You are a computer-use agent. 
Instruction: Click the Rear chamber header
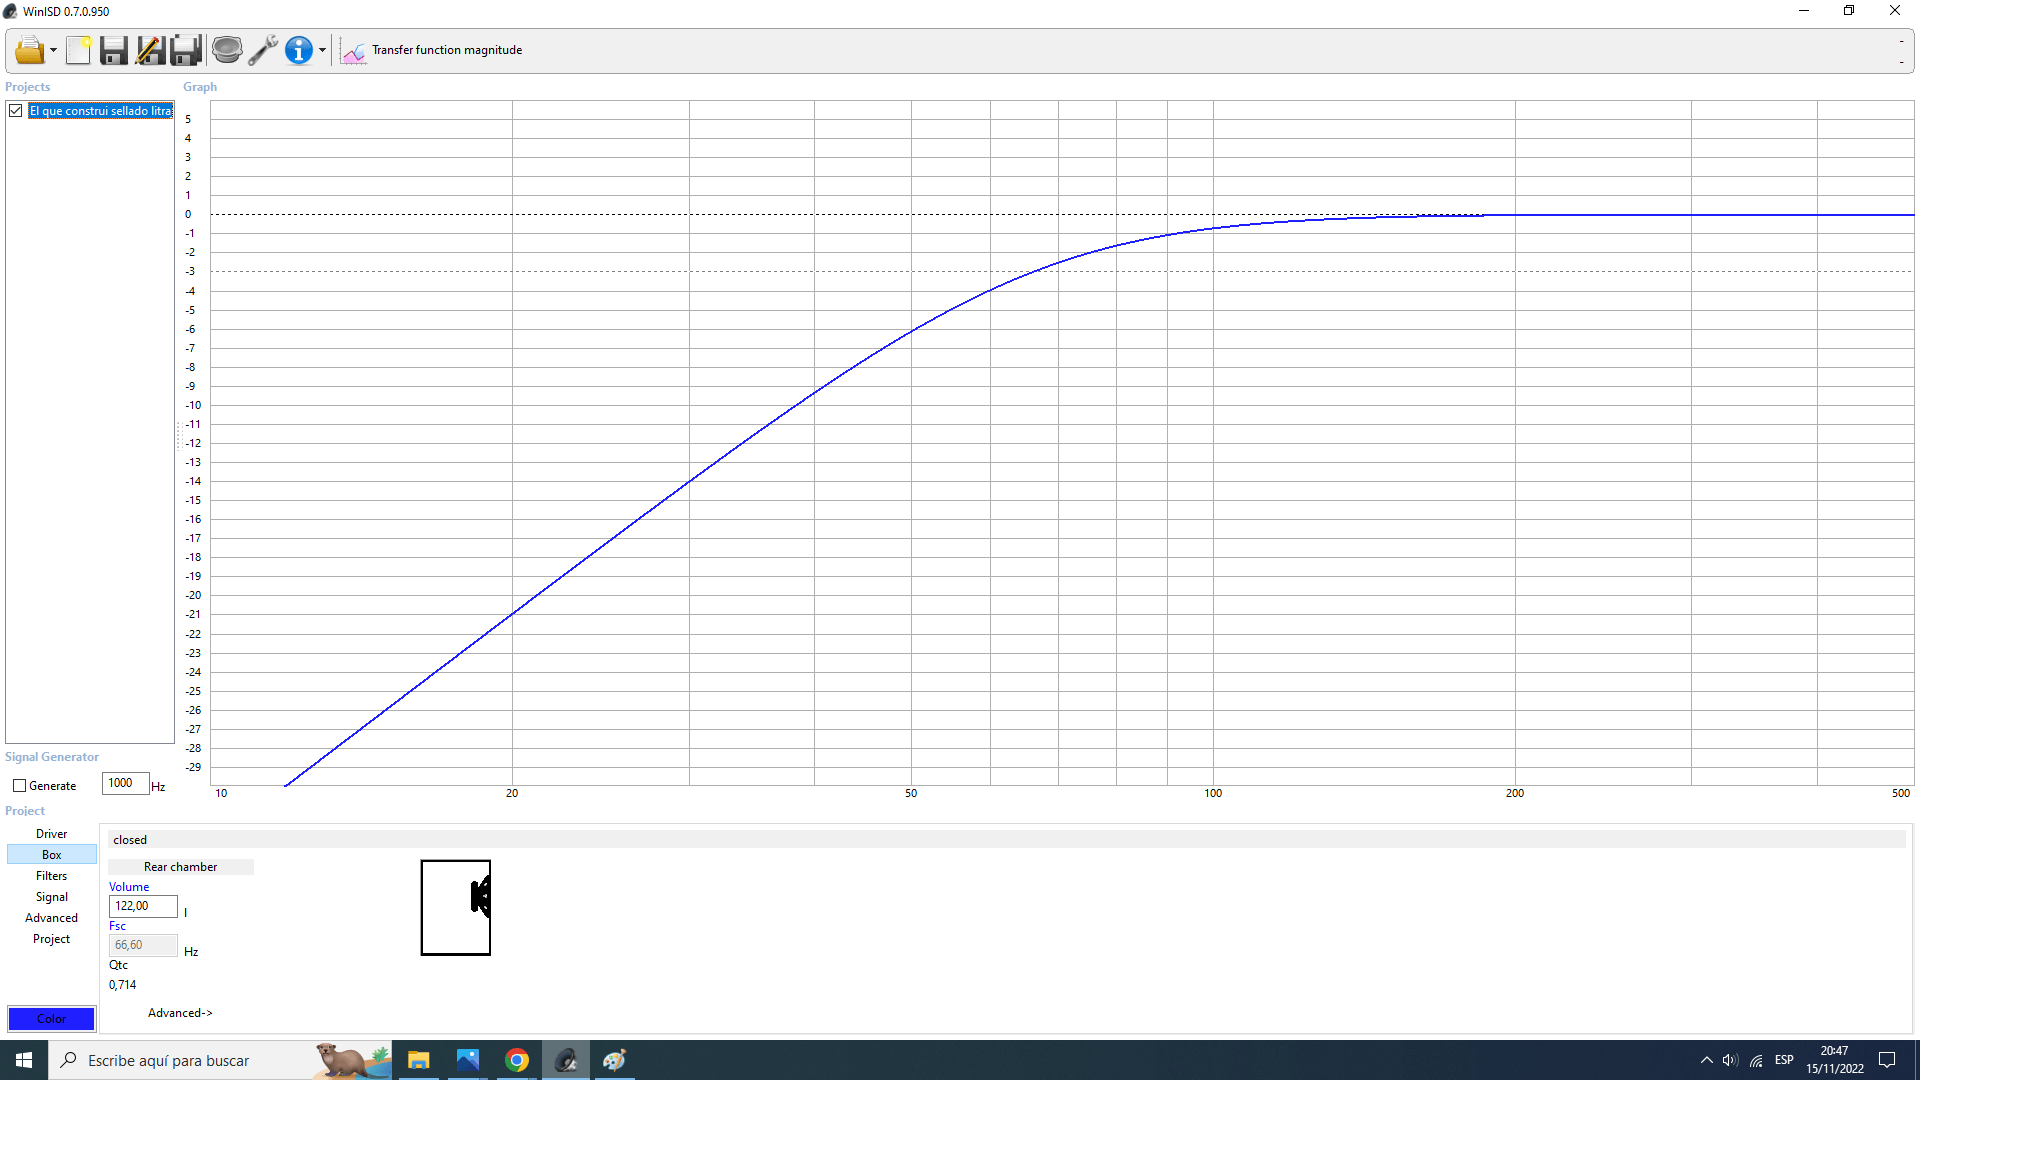(181, 867)
